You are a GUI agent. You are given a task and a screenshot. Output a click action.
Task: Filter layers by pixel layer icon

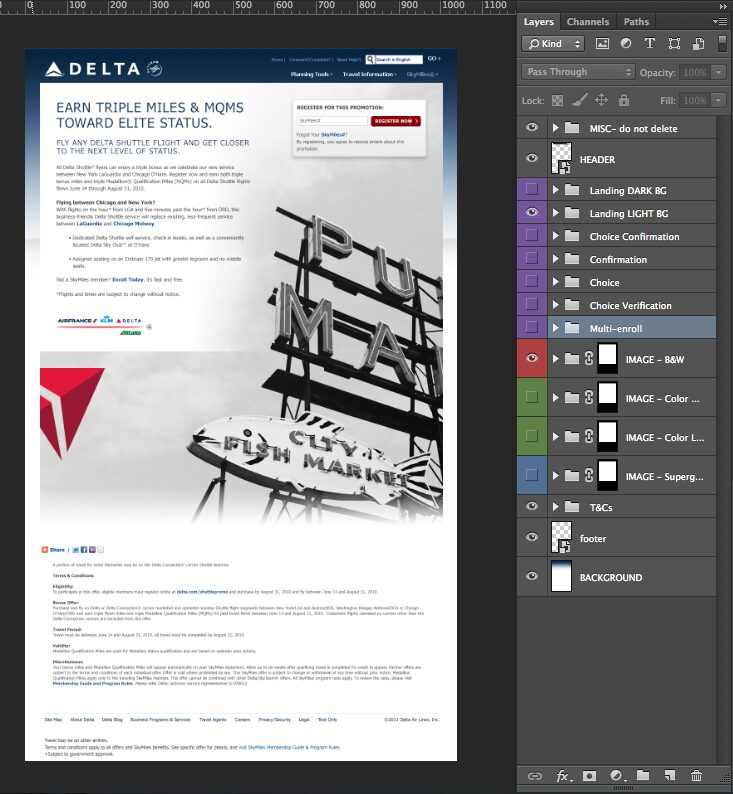coord(602,44)
